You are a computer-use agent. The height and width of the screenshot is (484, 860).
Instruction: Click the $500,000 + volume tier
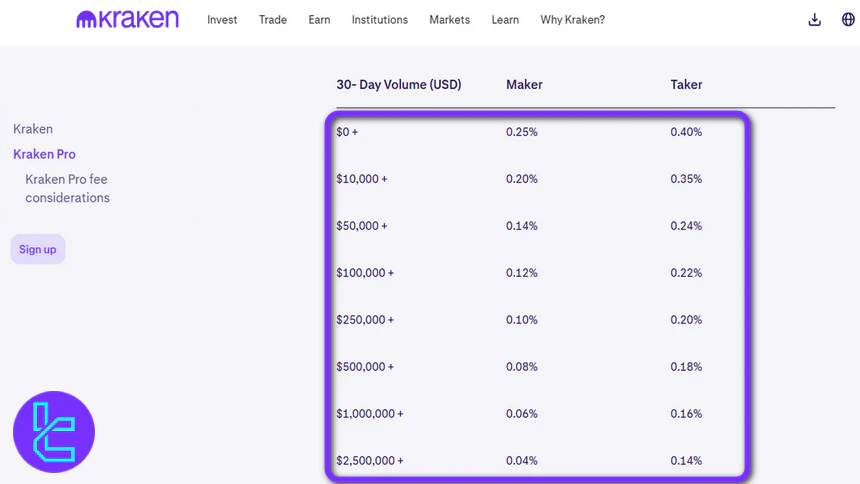[x=365, y=367]
